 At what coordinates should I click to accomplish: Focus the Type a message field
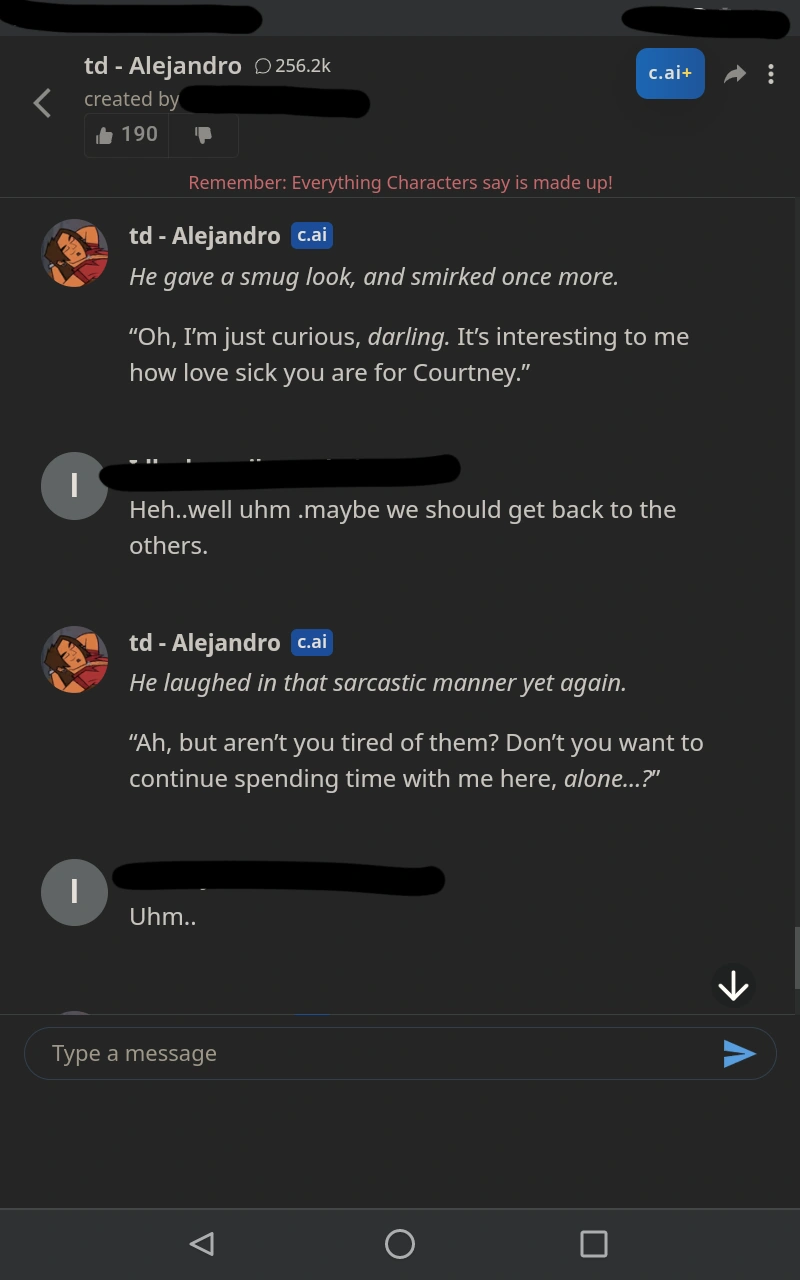coord(370,1053)
